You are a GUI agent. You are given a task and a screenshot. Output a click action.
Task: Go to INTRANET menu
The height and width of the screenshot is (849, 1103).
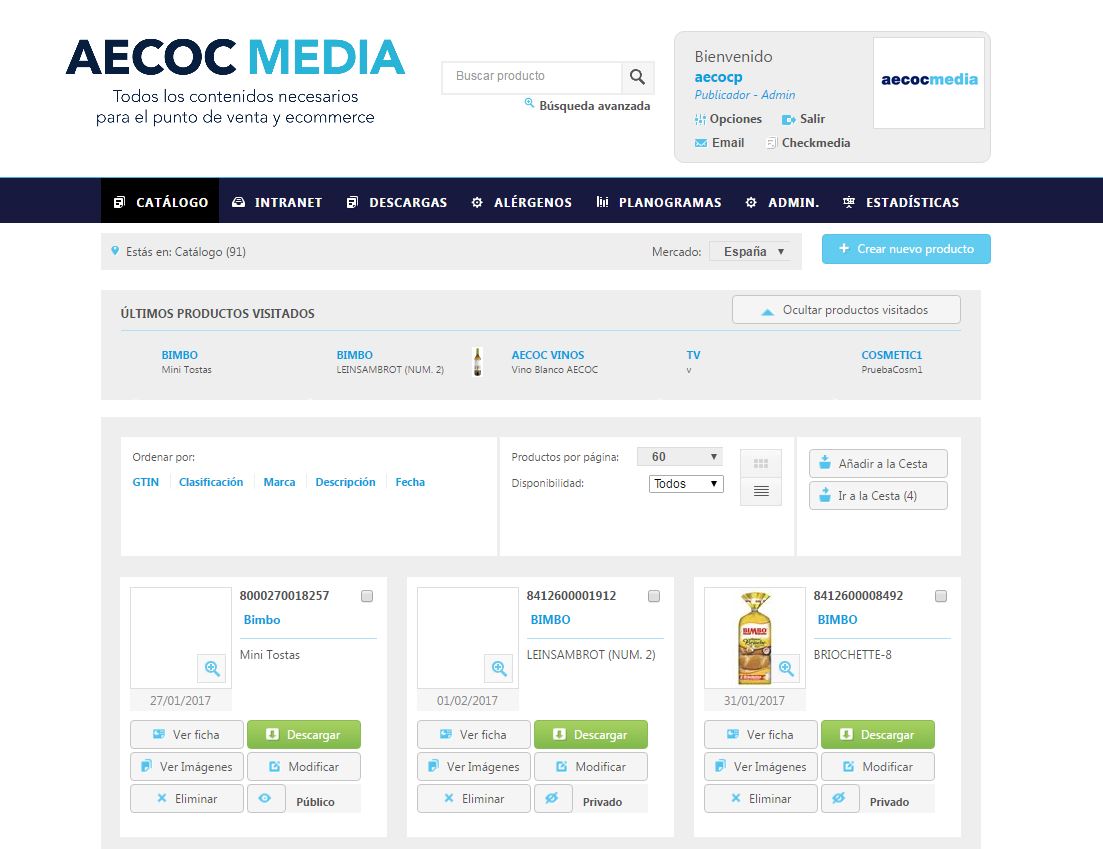pyautogui.click(x=277, y=202)
